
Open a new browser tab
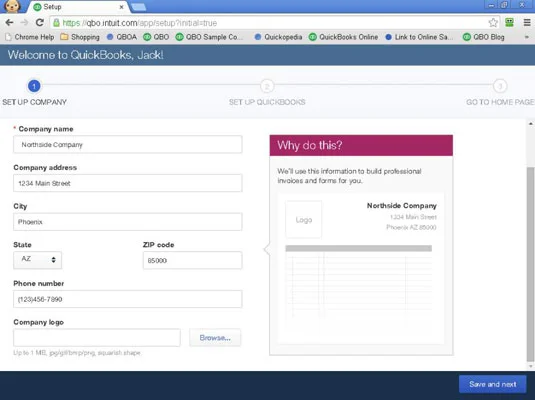[139, 7]
